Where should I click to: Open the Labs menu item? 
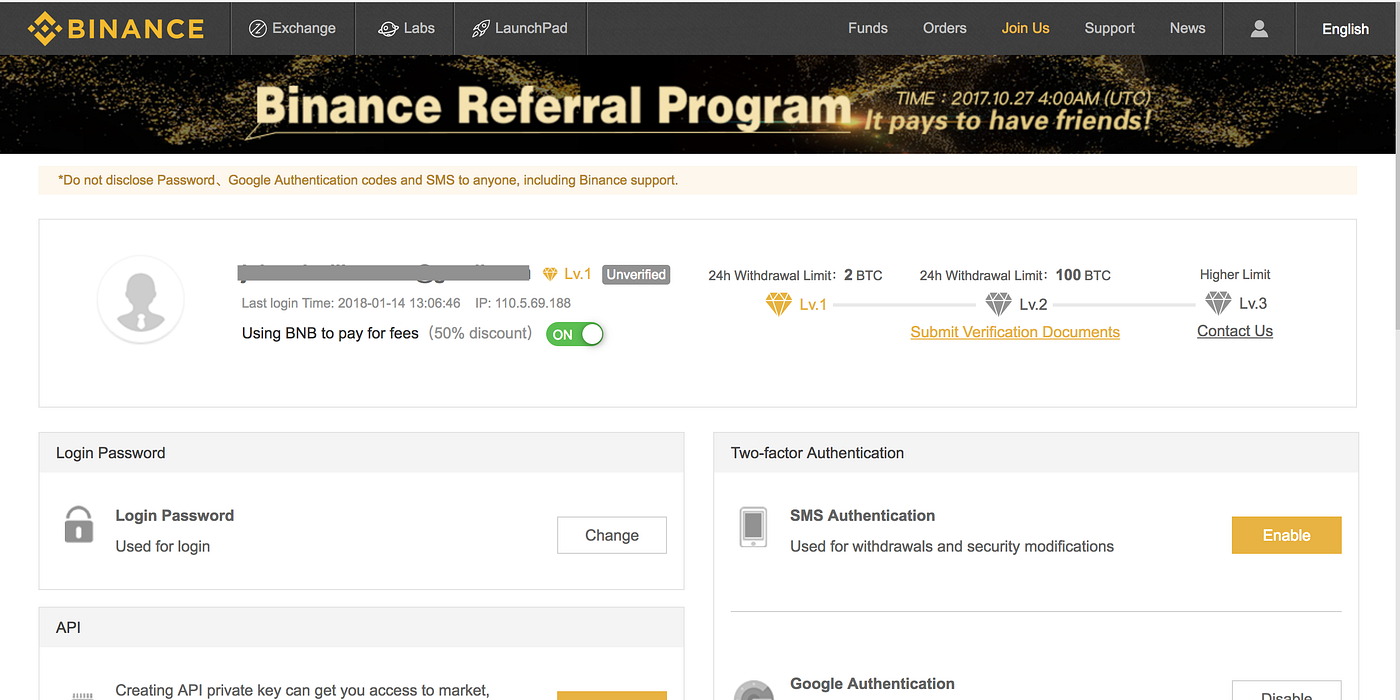[406, 28]
